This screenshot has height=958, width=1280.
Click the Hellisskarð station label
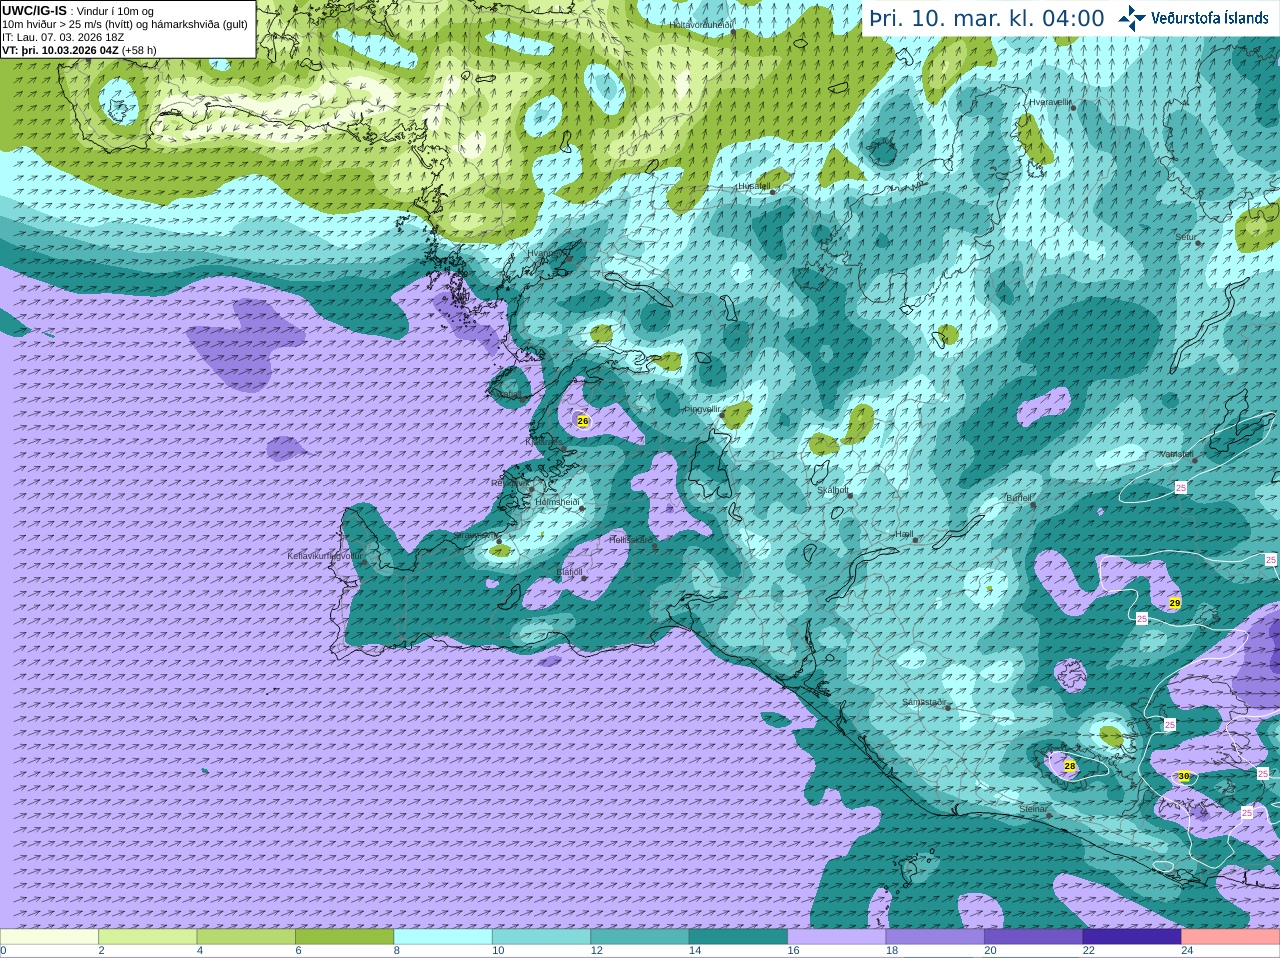631,540
